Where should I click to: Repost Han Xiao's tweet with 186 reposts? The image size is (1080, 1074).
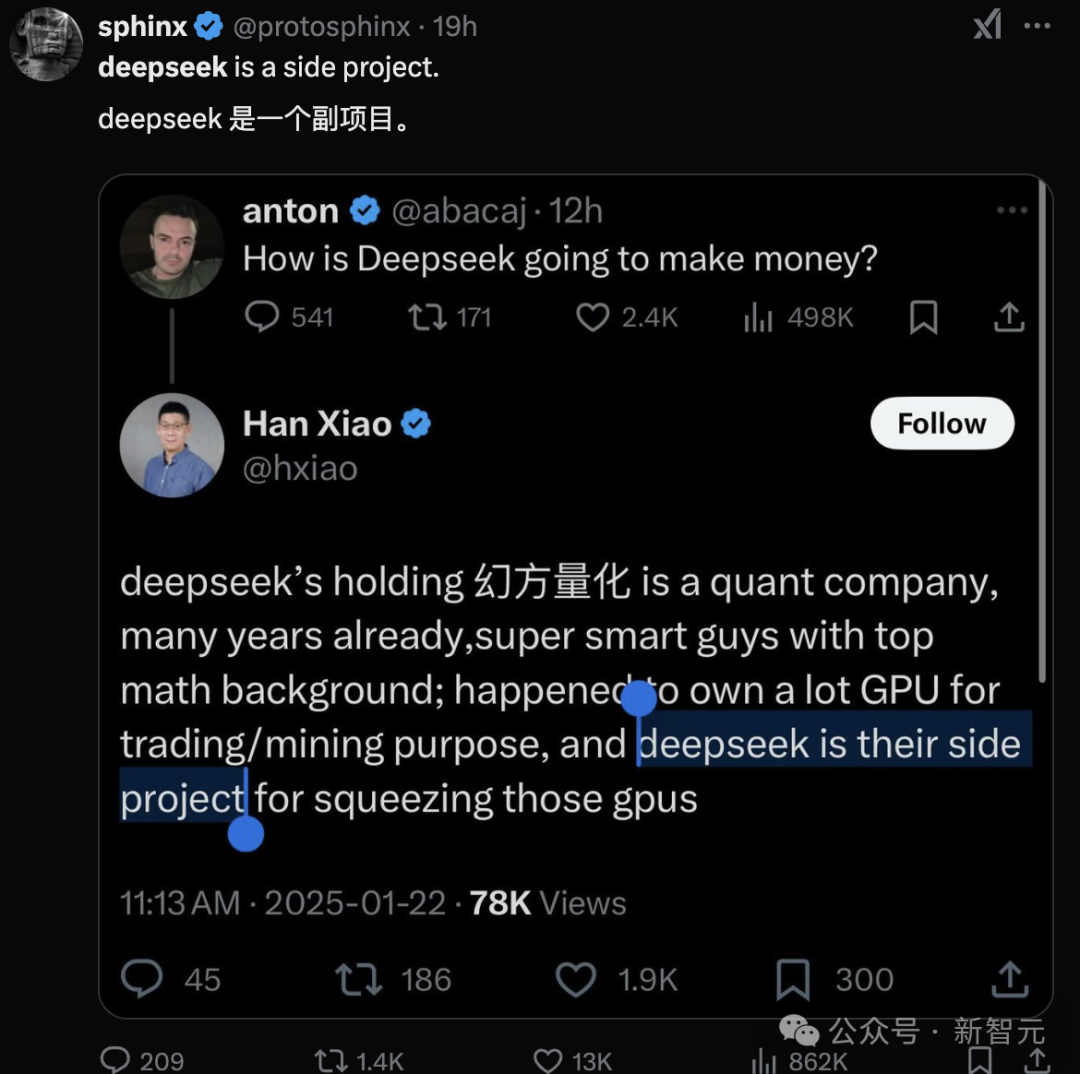tap(359, 979)
